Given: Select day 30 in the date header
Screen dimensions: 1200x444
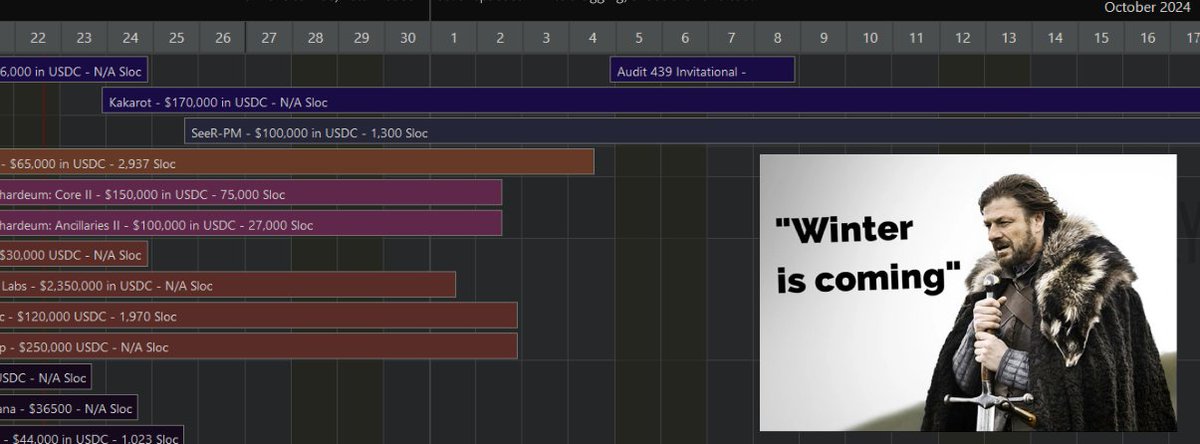Looking at the screenshot, I should (407, 38).
